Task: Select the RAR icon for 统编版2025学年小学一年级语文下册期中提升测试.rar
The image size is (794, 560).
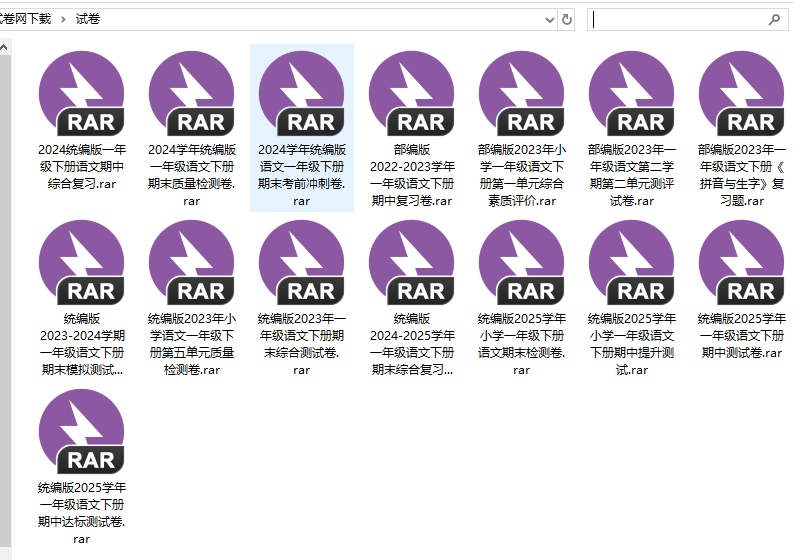Action: tap(631, 263)
